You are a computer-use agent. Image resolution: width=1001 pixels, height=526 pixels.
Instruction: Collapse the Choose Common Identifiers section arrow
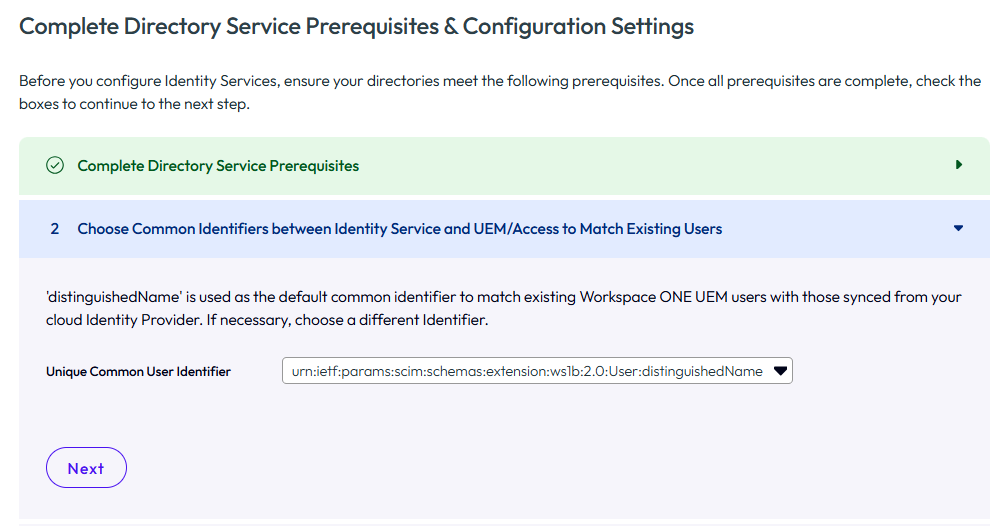pos(958,228)
